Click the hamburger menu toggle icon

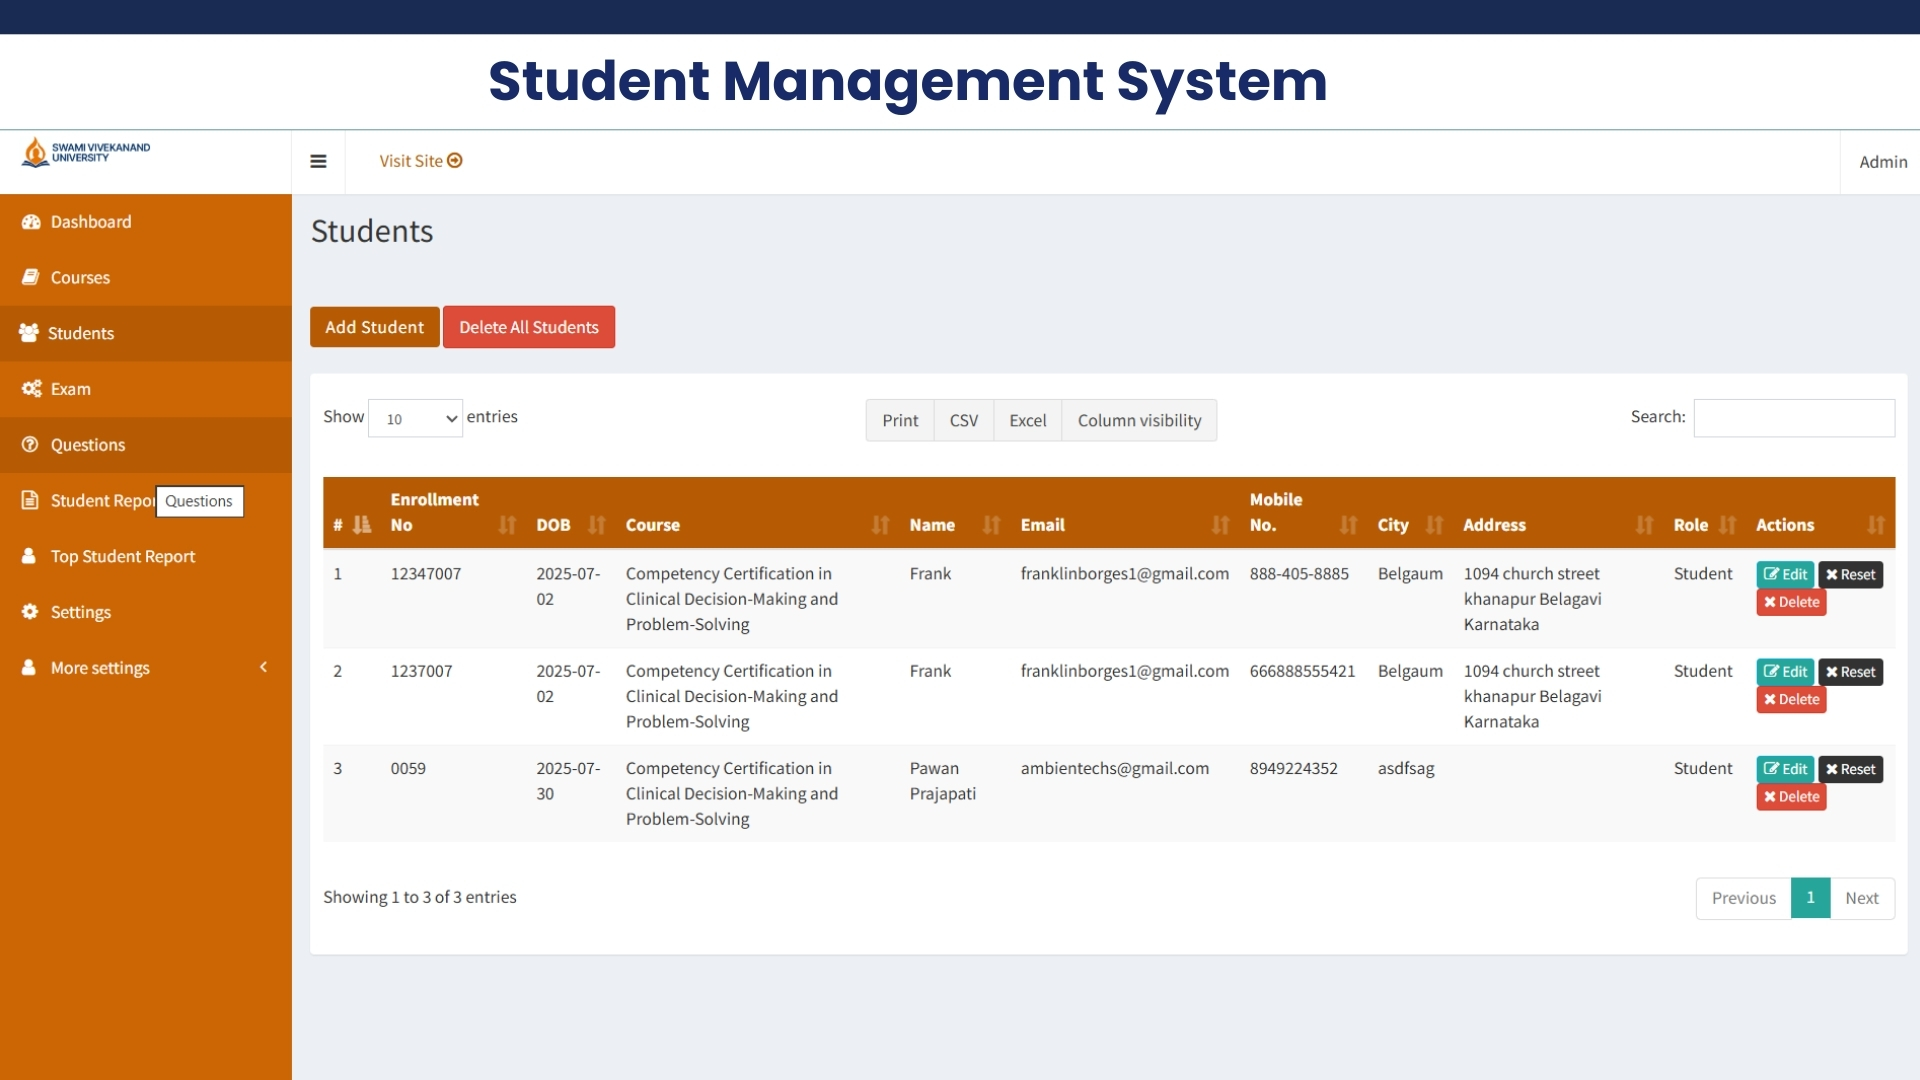pos(318,161)
